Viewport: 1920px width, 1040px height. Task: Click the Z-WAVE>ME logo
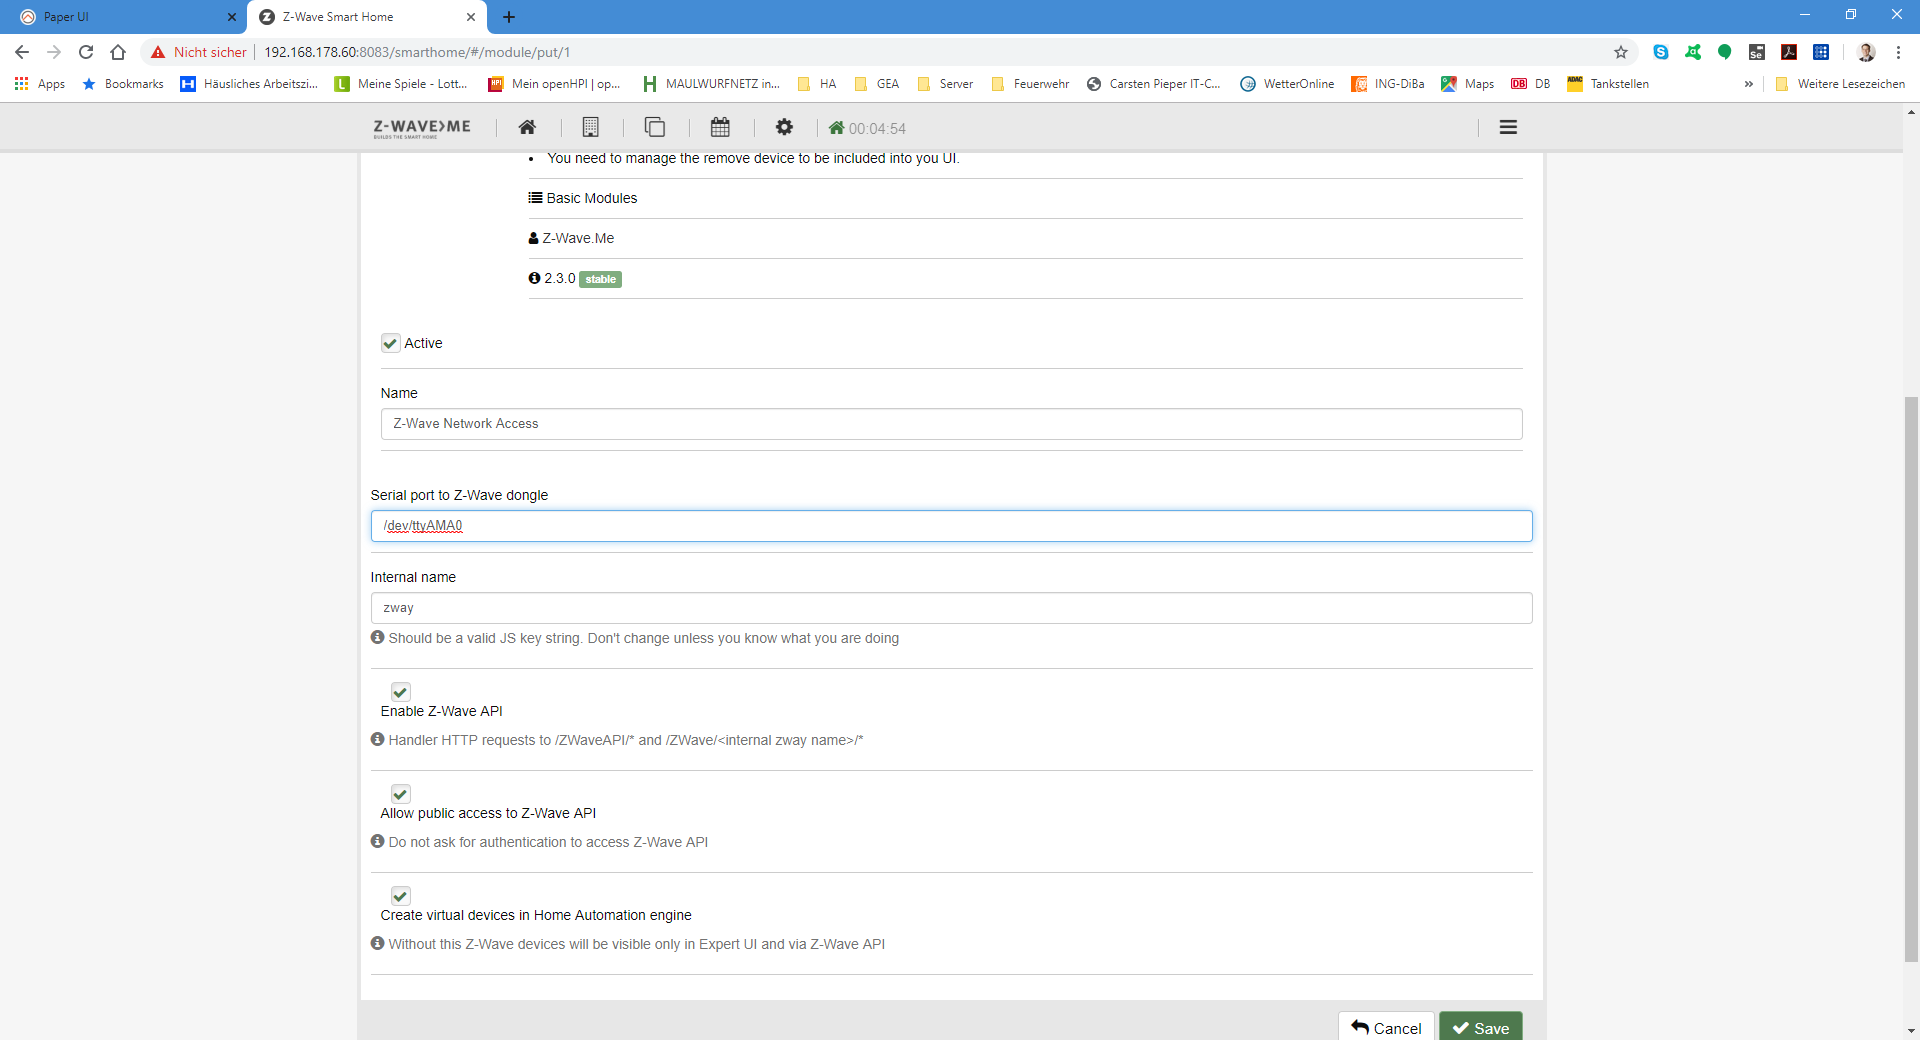pos(422,128)
